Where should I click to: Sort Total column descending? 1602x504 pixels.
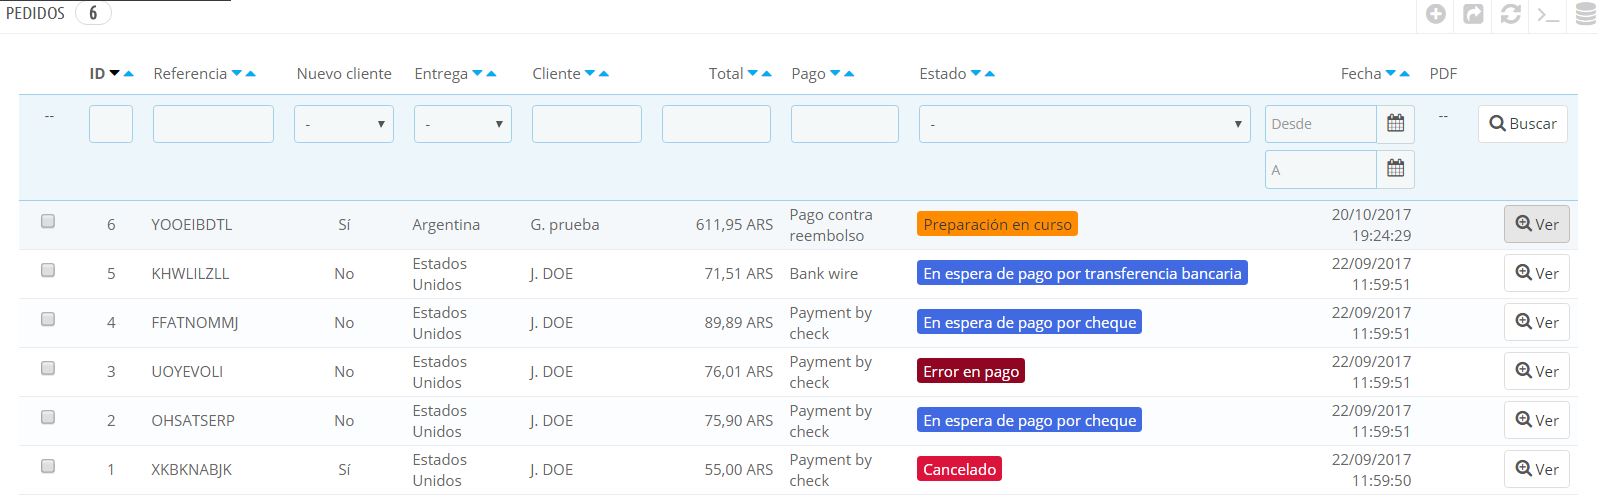[753, 73]
